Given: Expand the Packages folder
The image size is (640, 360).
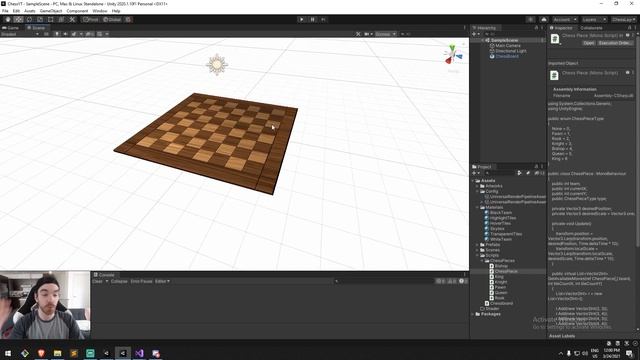Looking at the screenshot, I should (473, 314).
